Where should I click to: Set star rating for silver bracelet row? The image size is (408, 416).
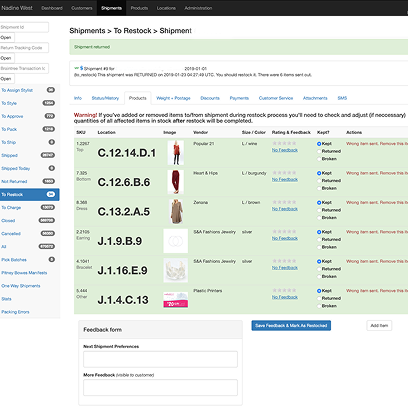[x=284, y=261]
